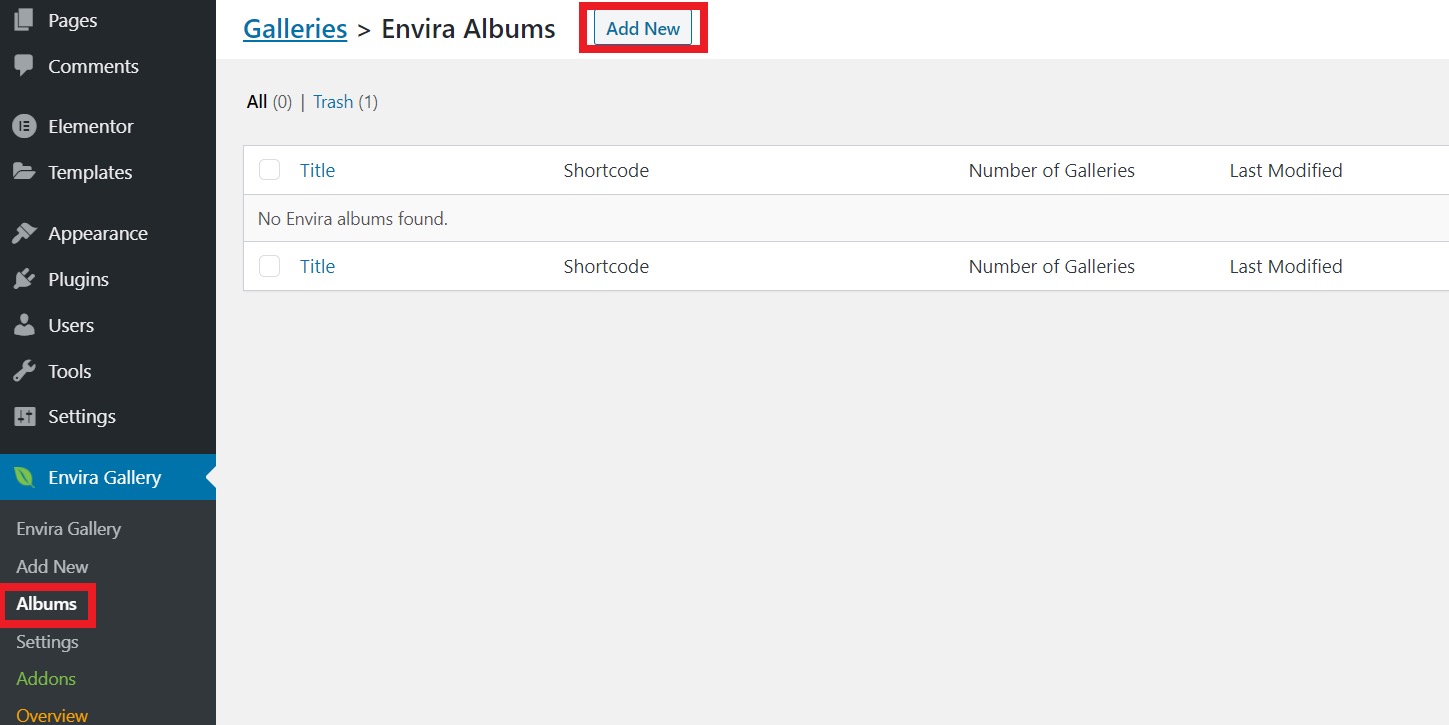Click the Users person icon
This screenshot has height=725, width=1449.
[24, 325]
